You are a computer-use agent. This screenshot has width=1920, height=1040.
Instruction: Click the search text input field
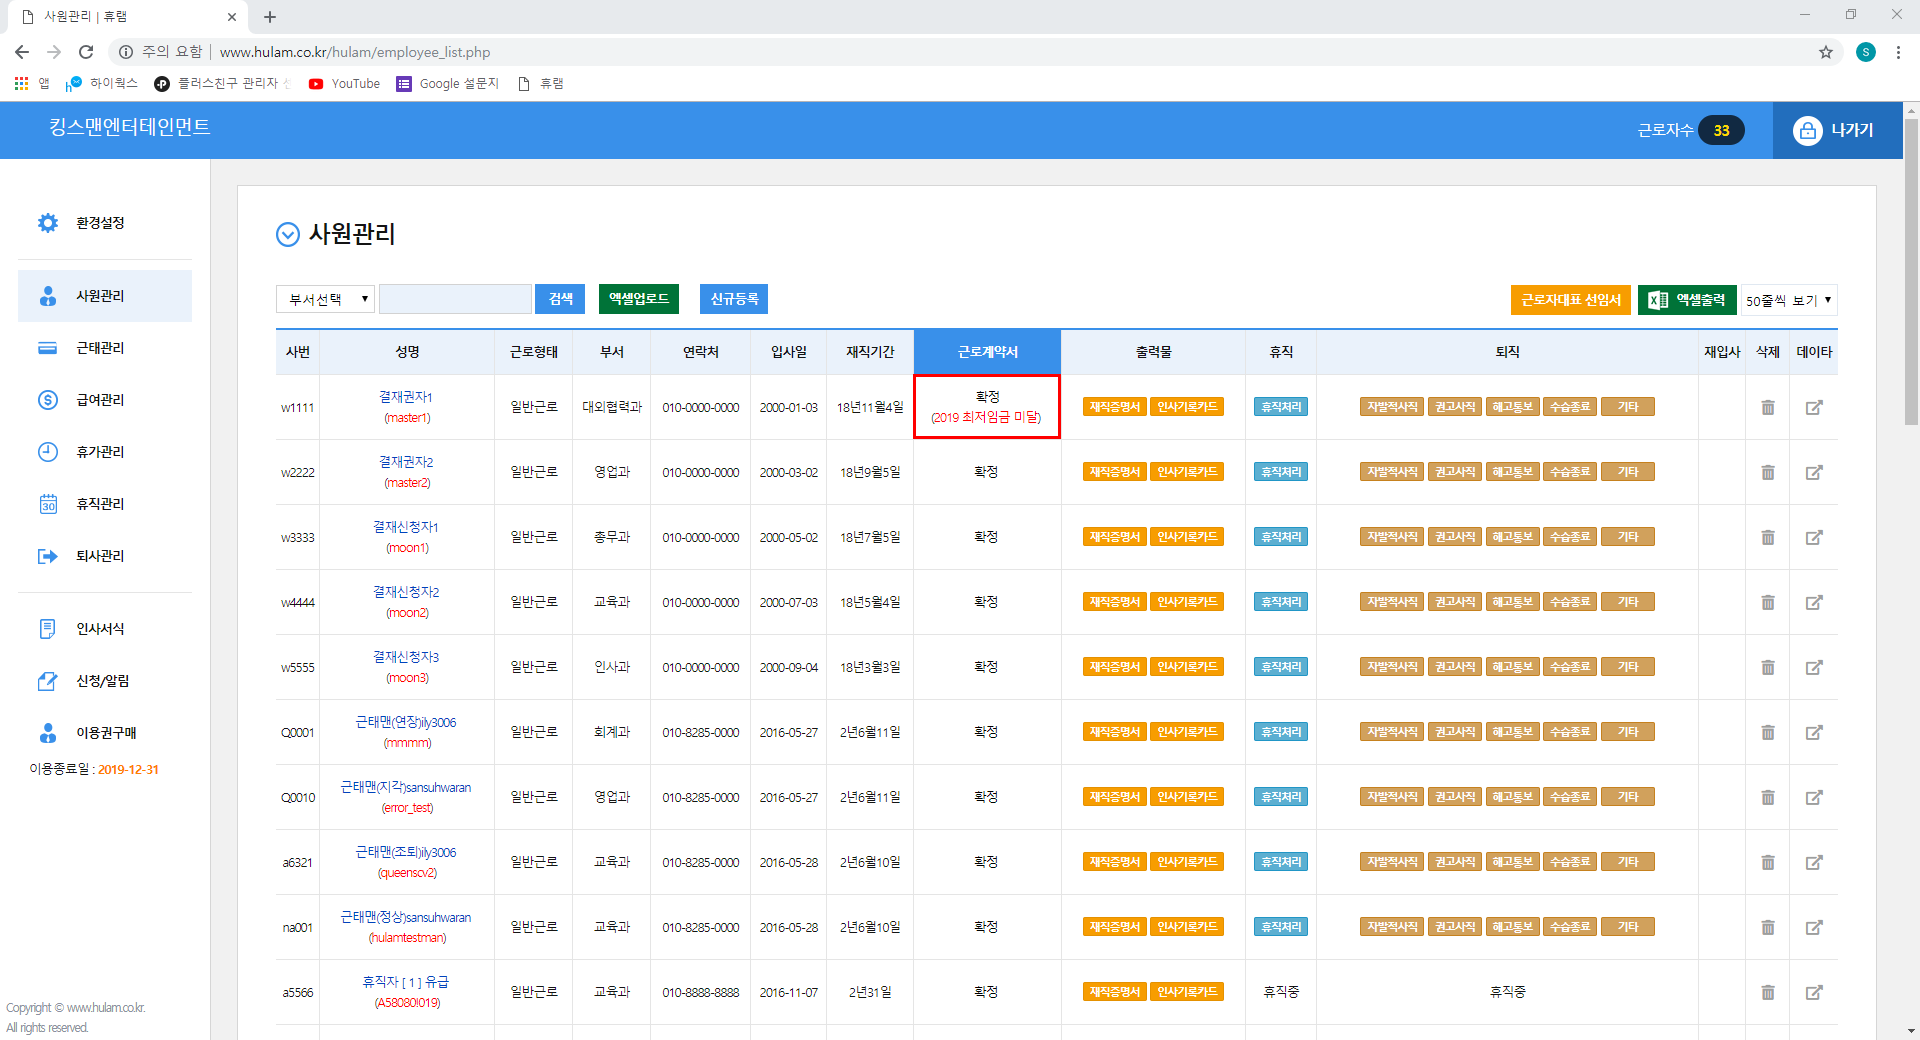(x=455, y=299)
